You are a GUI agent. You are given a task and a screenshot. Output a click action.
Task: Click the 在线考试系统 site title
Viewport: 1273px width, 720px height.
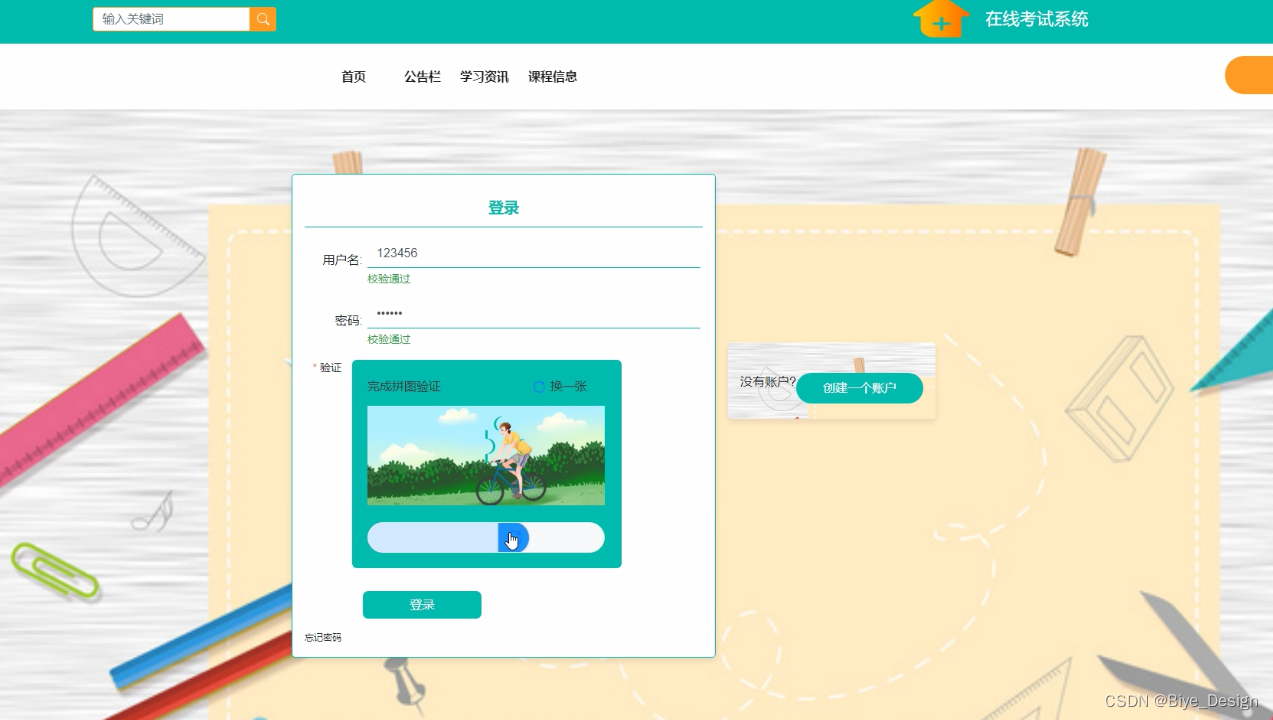click(1037, 19)
